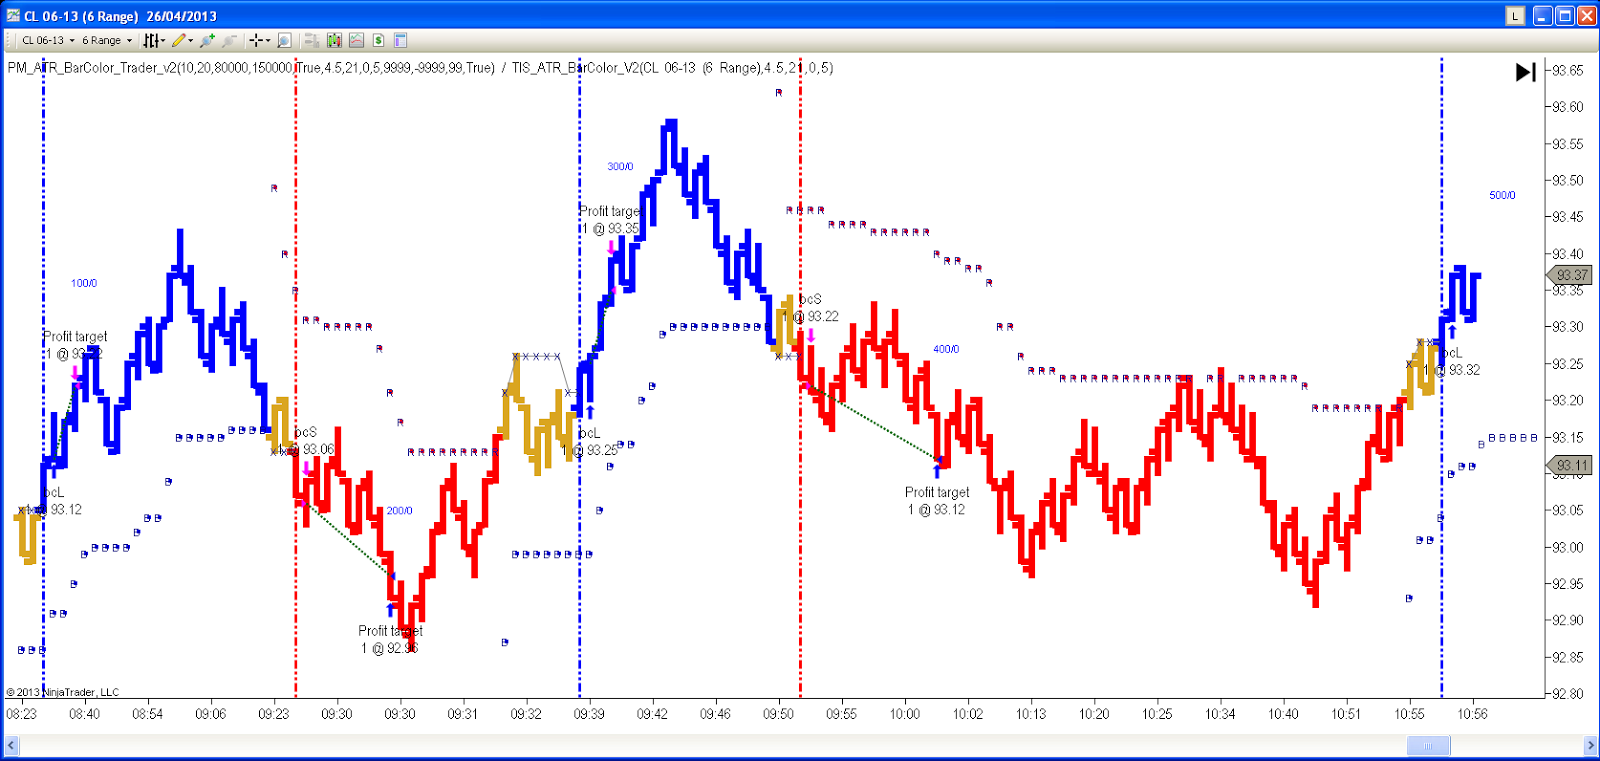
Task: Click the 93.11 price marker
Action: coord(1570,465)
